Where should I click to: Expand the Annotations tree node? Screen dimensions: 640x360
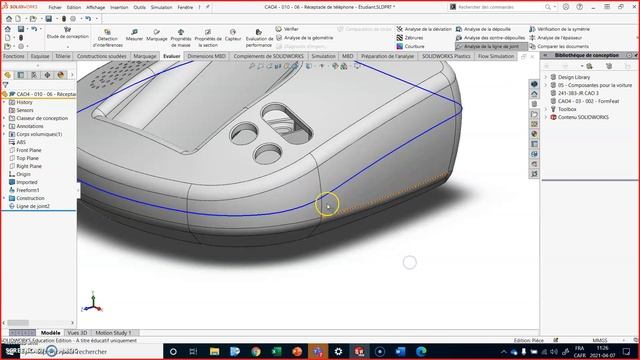coord(4,126)
